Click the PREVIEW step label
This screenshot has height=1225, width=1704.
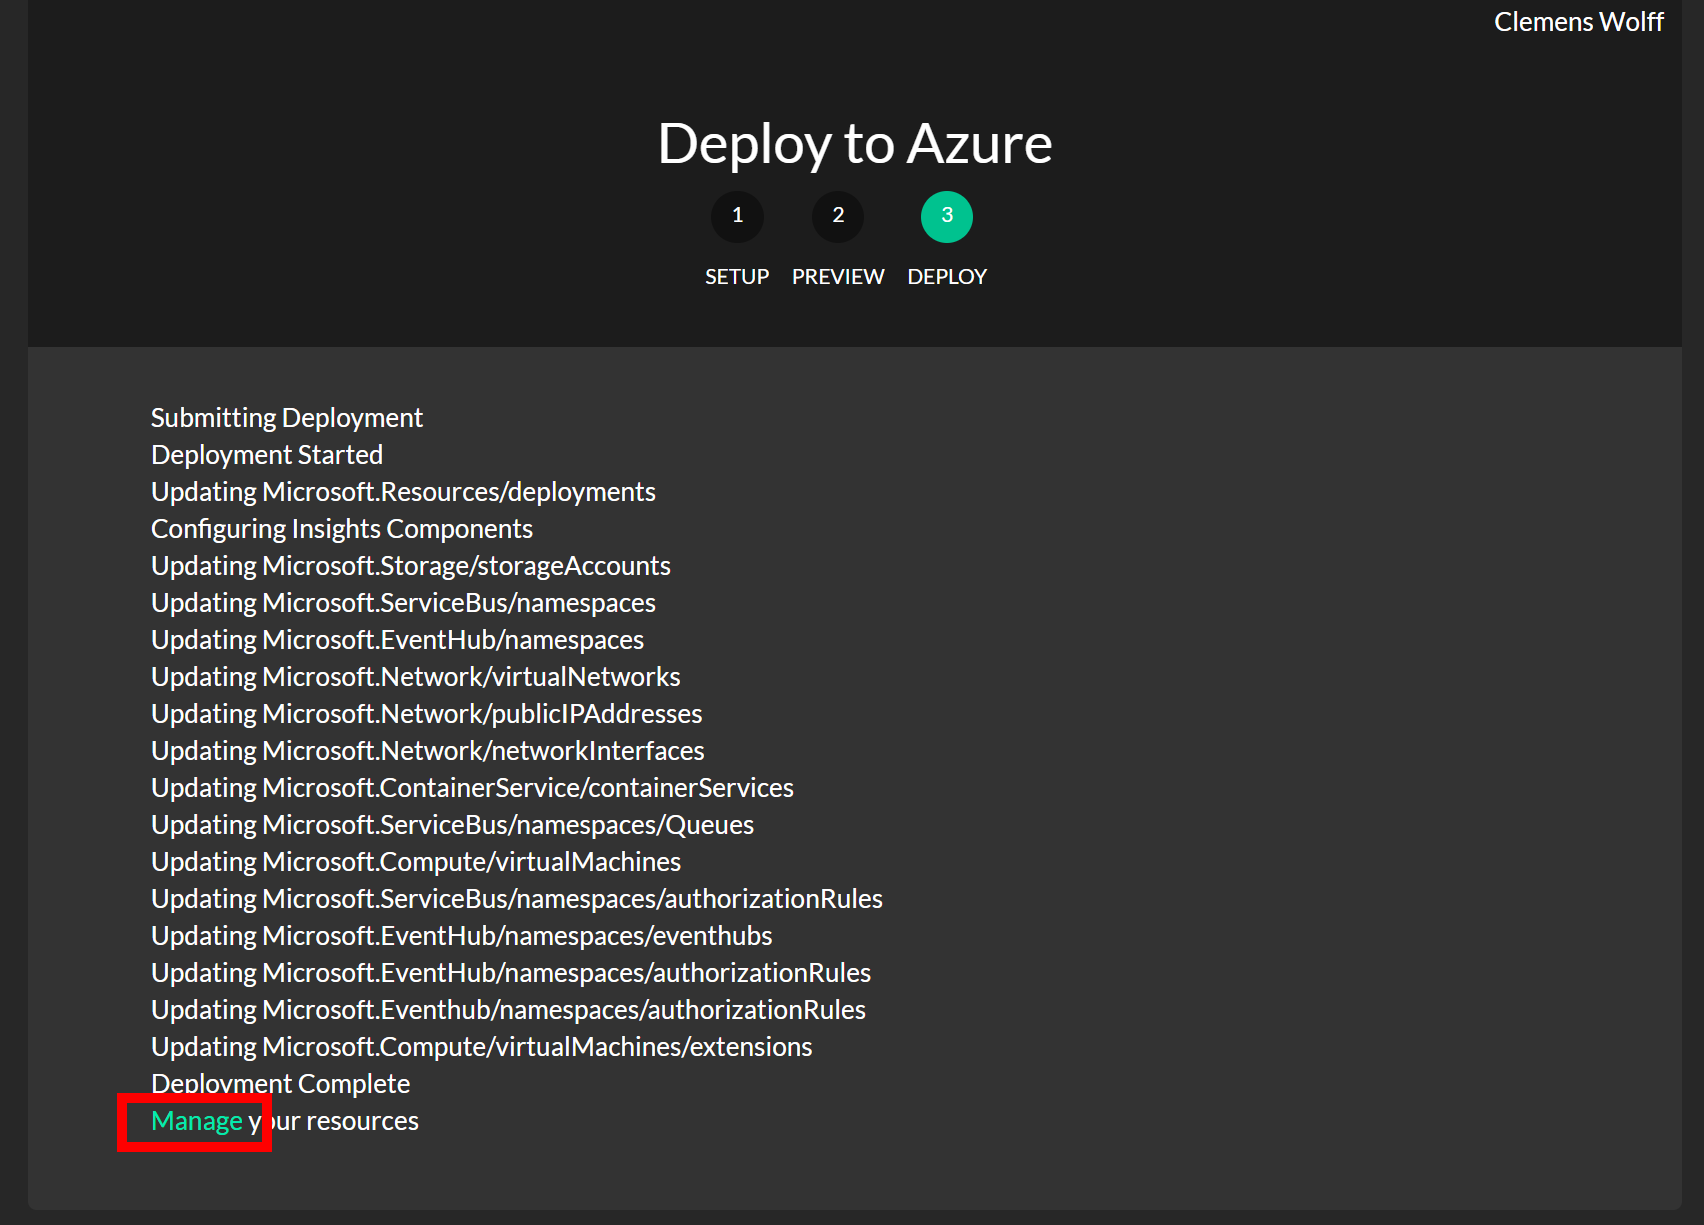838,277
